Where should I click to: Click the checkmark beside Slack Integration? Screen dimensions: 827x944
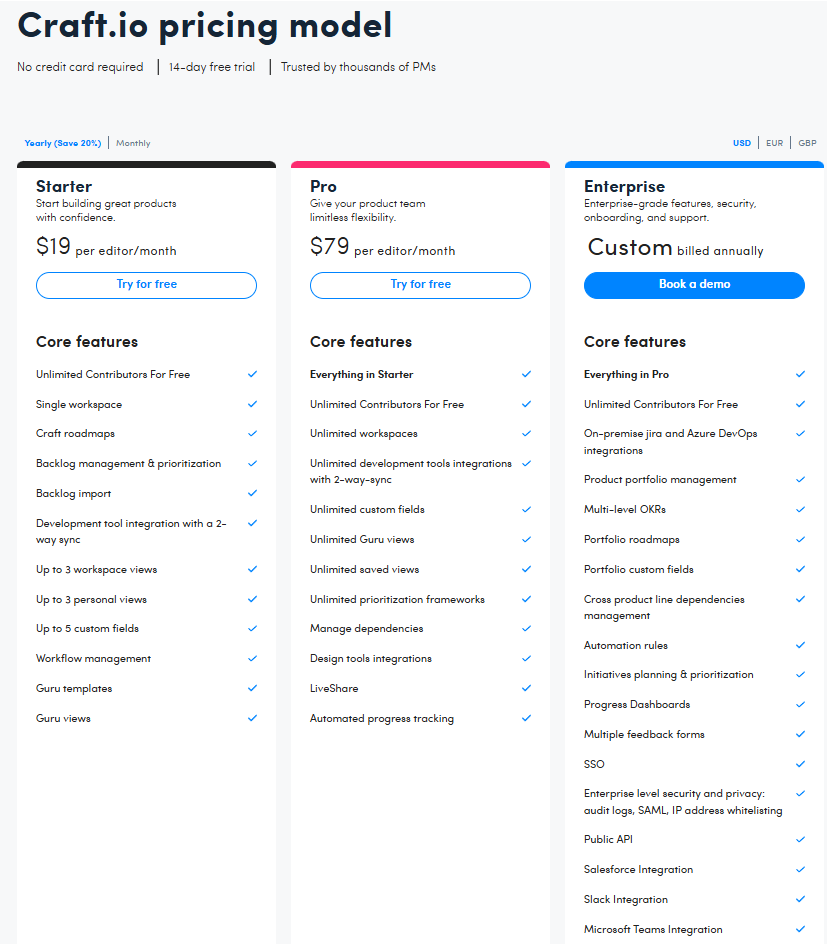(x=800, y=899)
